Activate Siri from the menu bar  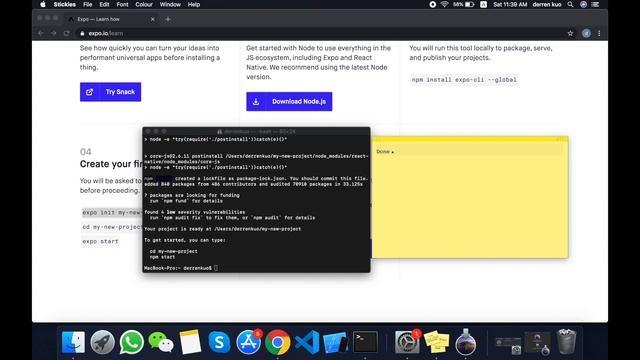tap(583, 4)
